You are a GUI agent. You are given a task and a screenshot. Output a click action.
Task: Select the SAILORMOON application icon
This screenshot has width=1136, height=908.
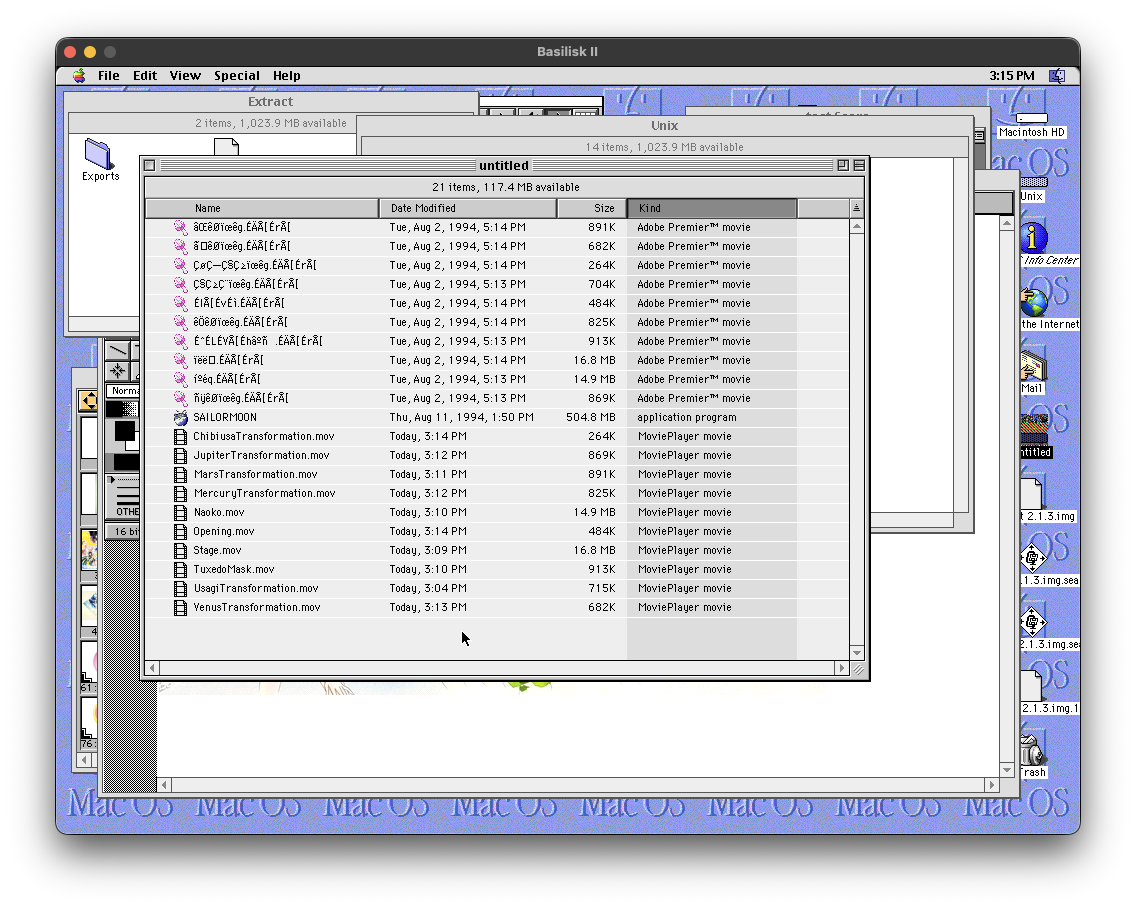[x=180, y=418]
